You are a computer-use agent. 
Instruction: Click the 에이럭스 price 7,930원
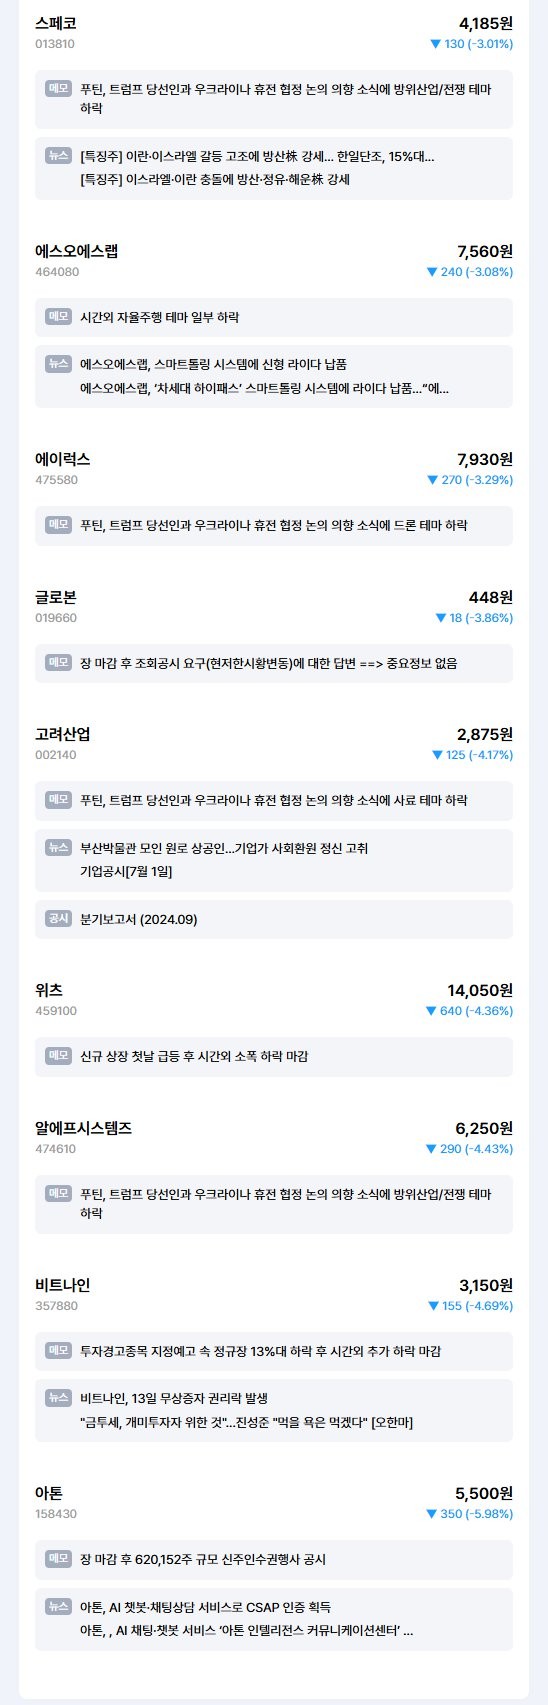pos(485,459)
